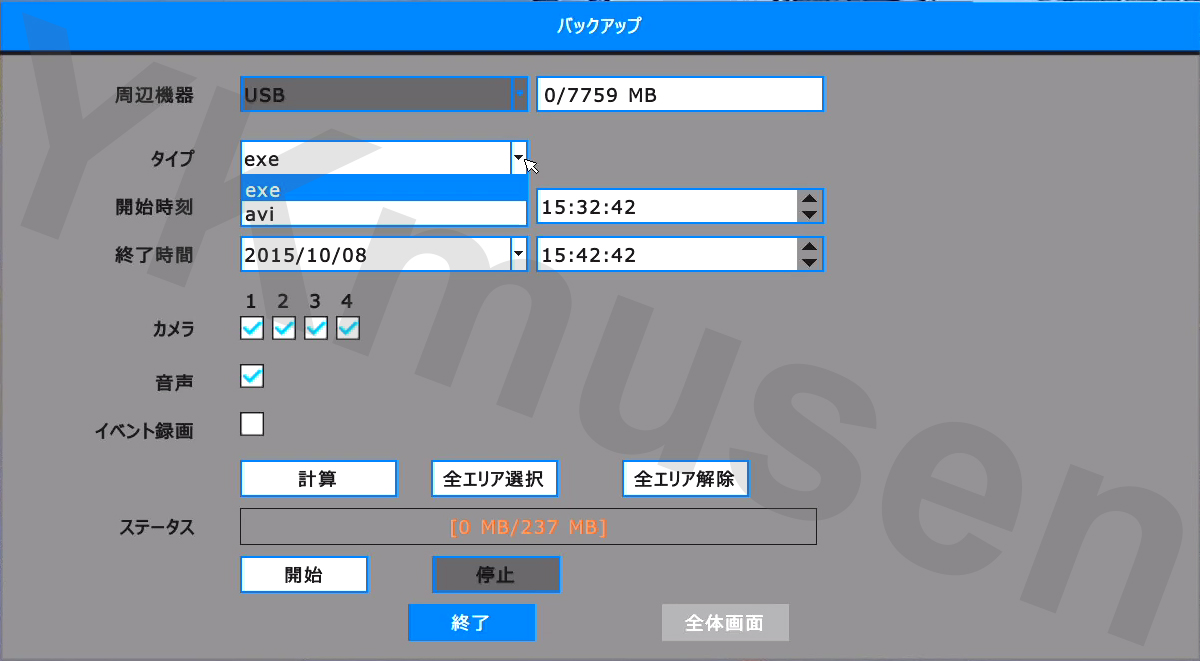Start backup with 開始 button
Viewport: 1200px width, 661px height.
[x=304, y=574]
